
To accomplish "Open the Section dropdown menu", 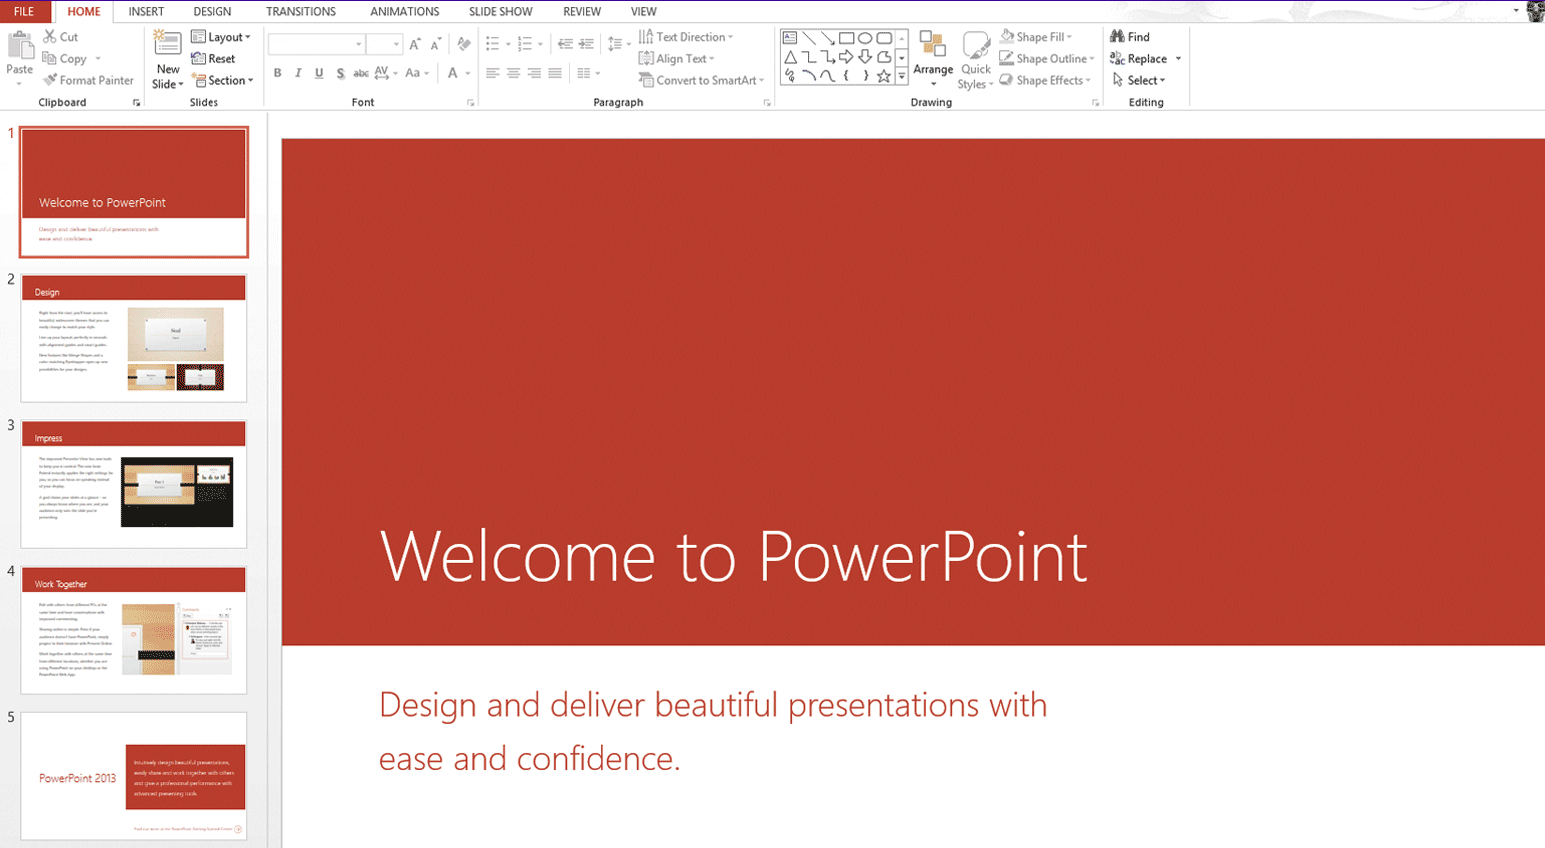I will tap(223, 80).
